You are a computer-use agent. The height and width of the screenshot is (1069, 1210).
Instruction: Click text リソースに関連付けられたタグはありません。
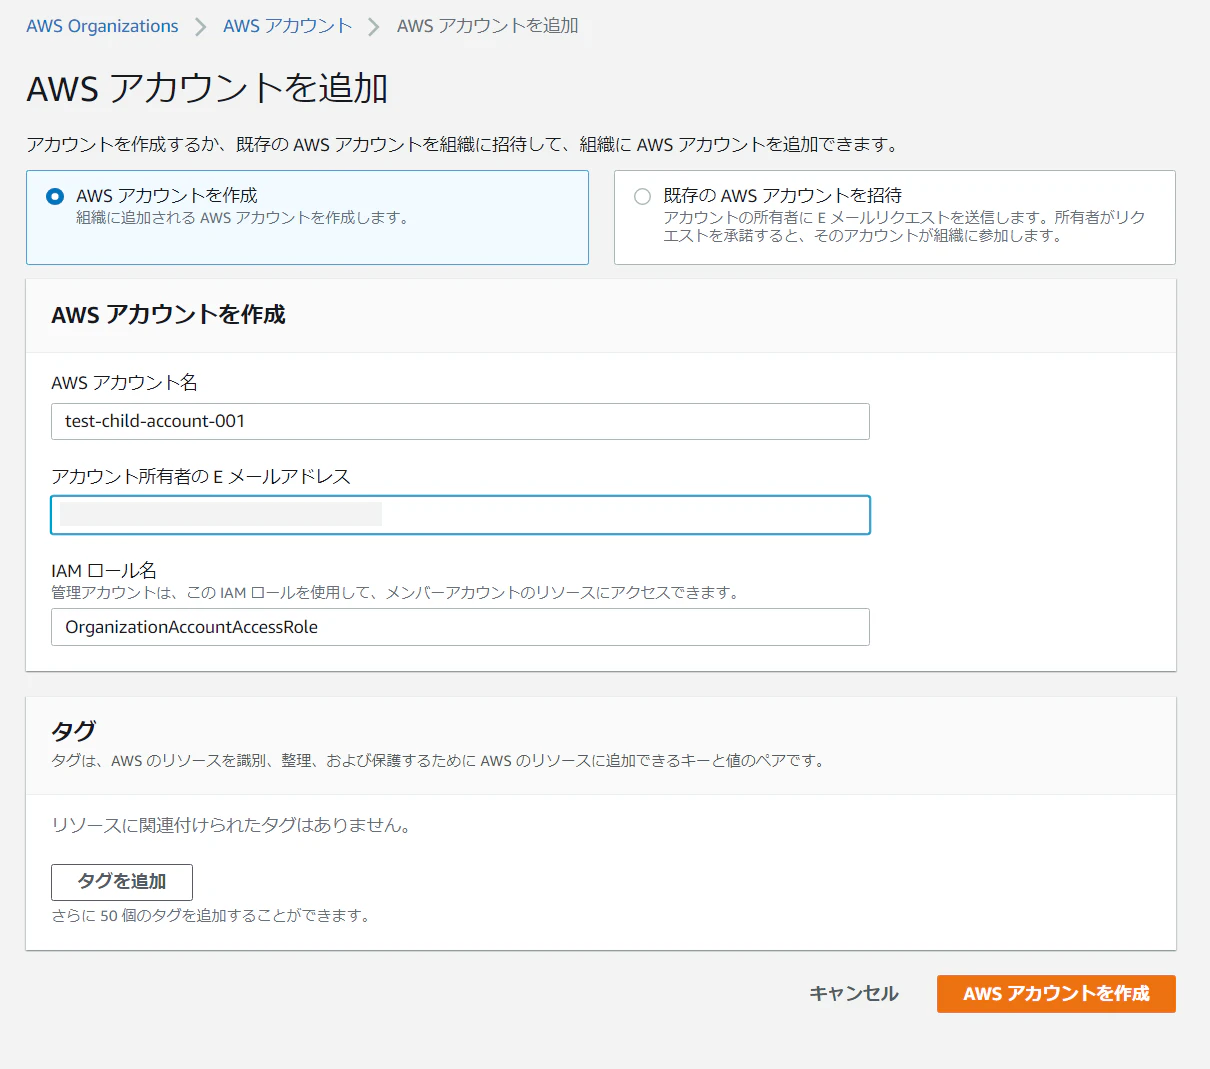click(232, 826)
